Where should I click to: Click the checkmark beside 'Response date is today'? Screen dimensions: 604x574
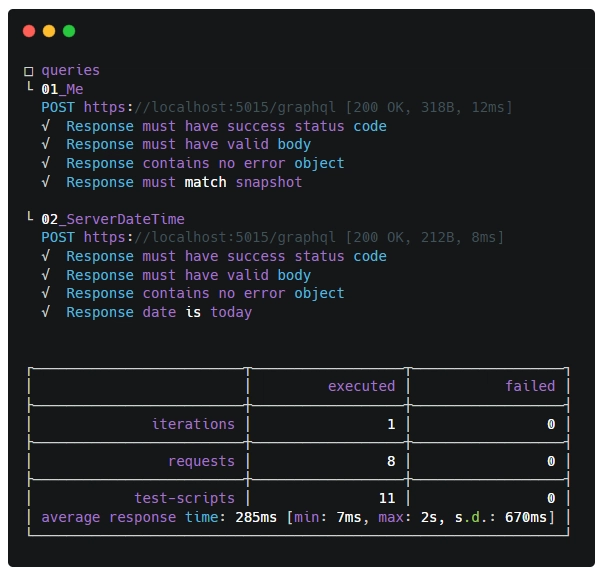(x=46, y=312)
